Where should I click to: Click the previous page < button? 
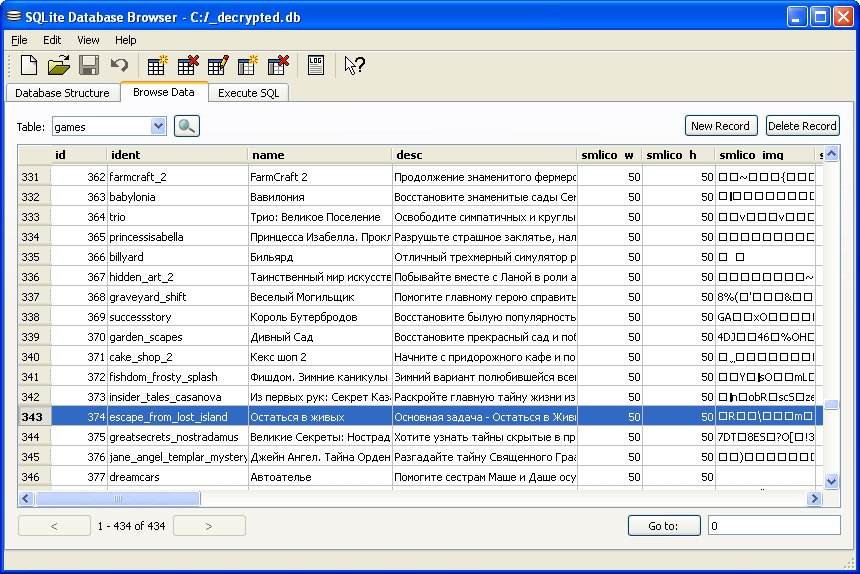(54, 526)
